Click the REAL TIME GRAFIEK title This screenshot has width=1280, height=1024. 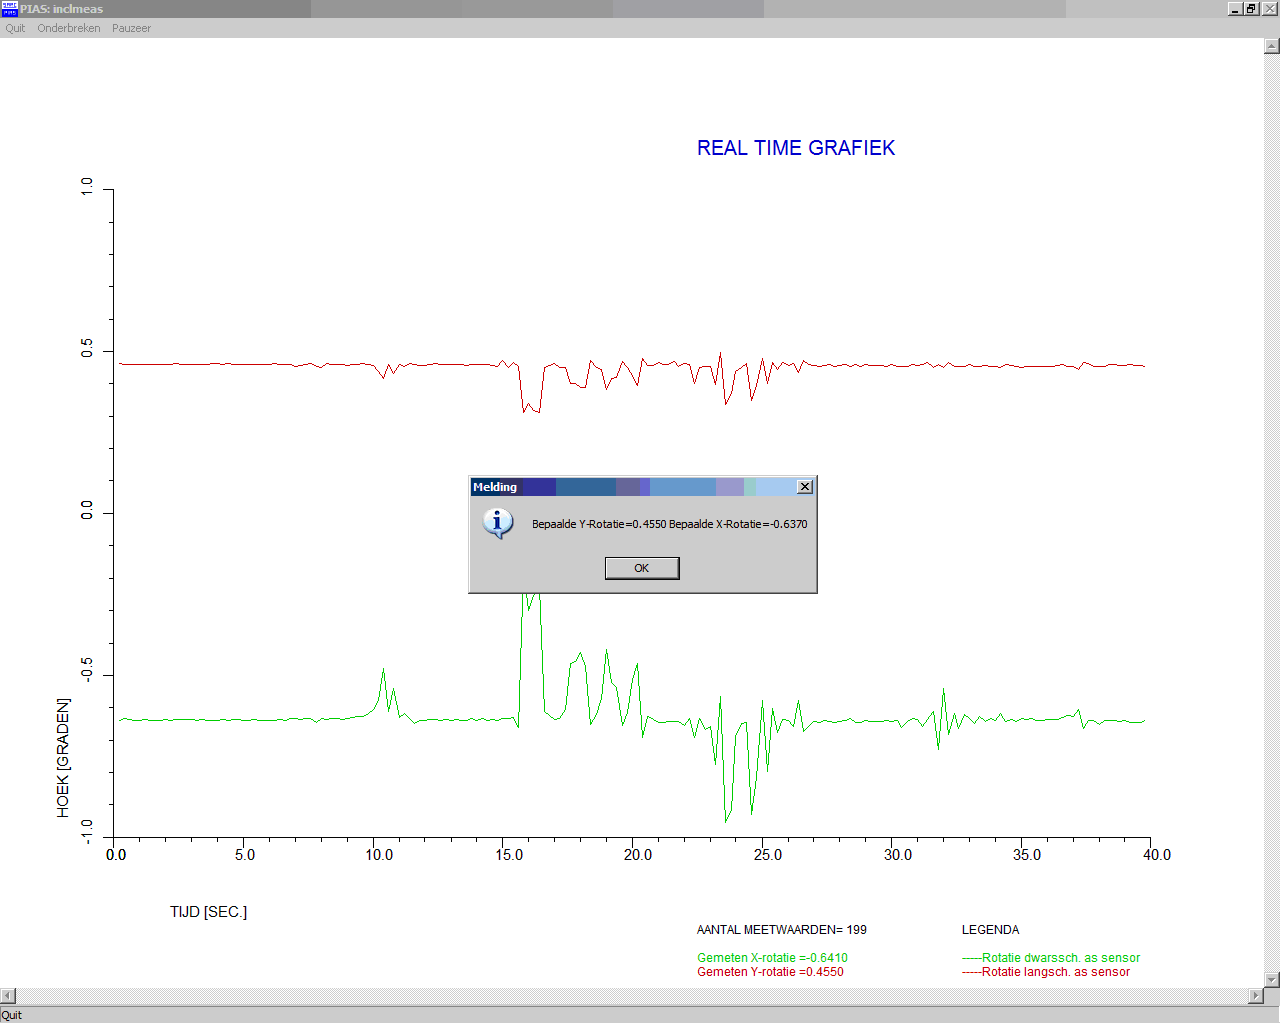click(796, 148)
